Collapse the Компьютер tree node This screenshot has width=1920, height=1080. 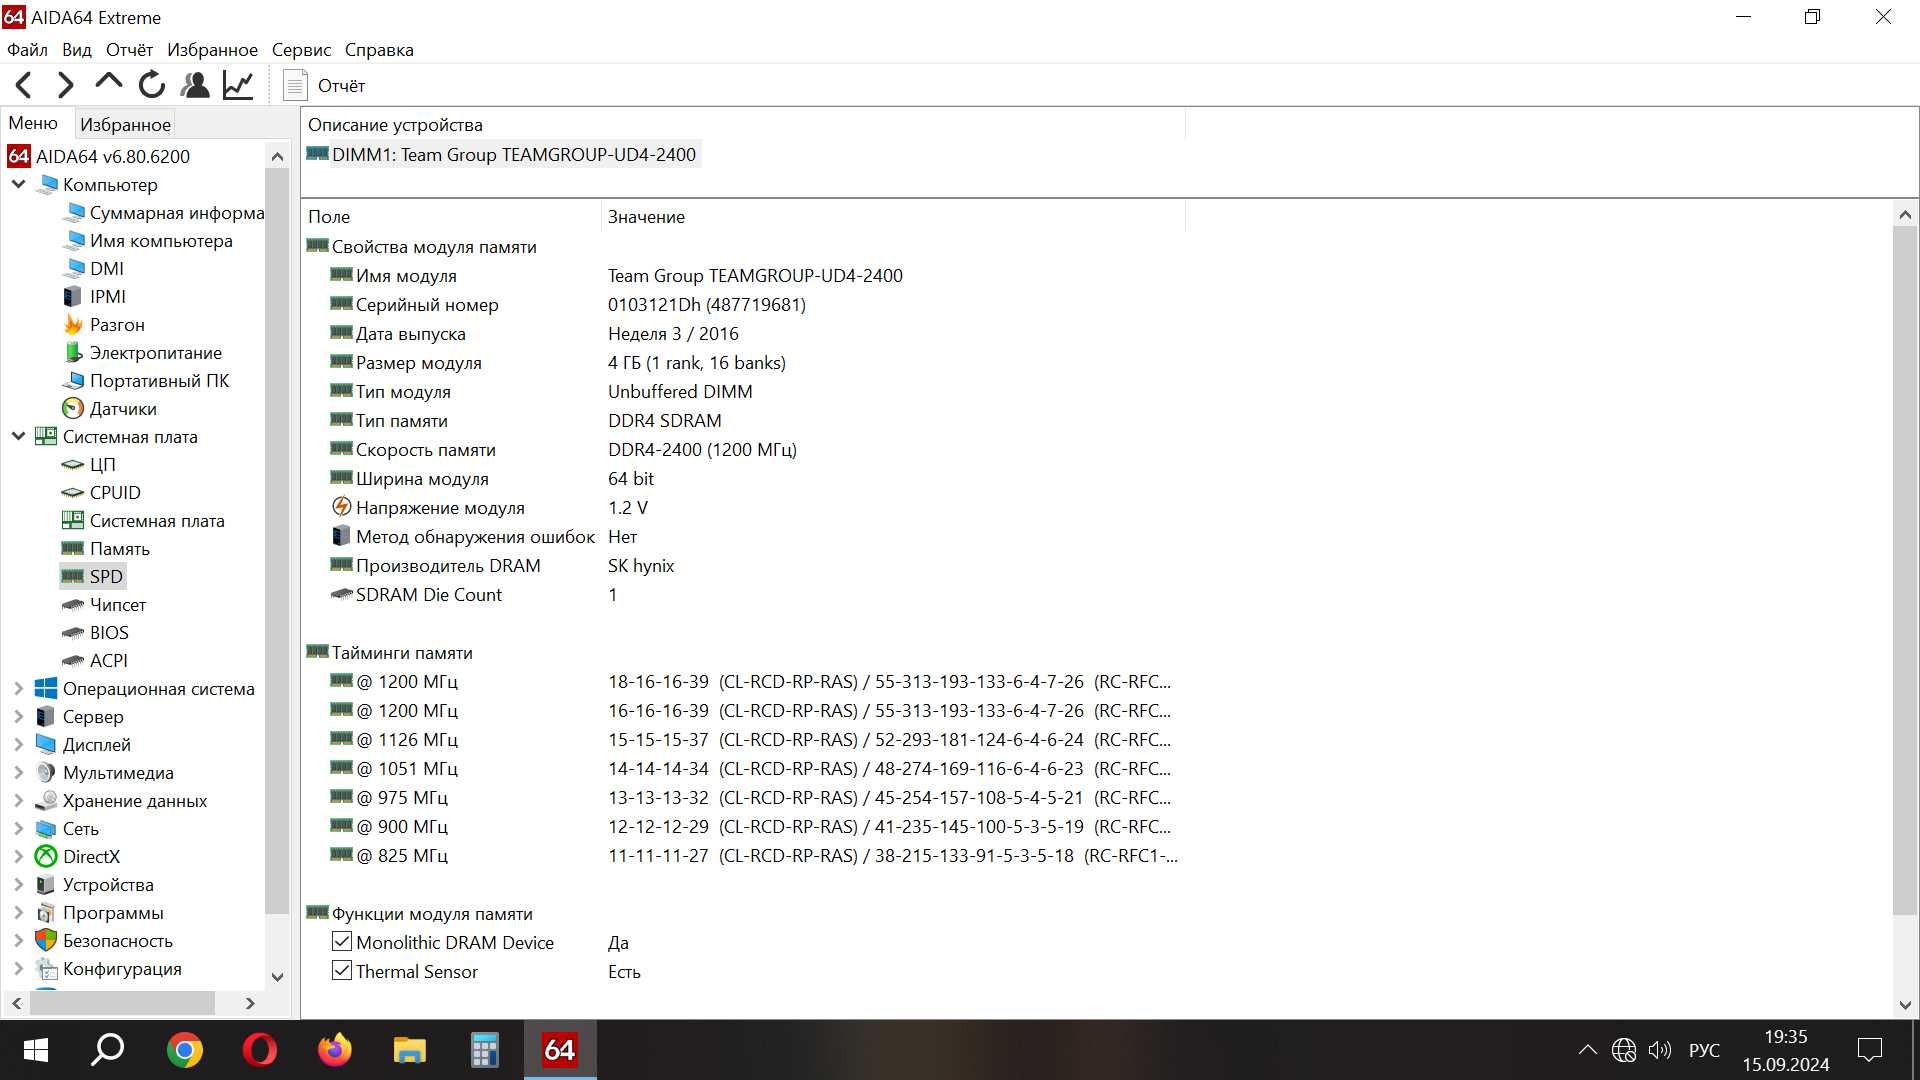coord(18,185)
